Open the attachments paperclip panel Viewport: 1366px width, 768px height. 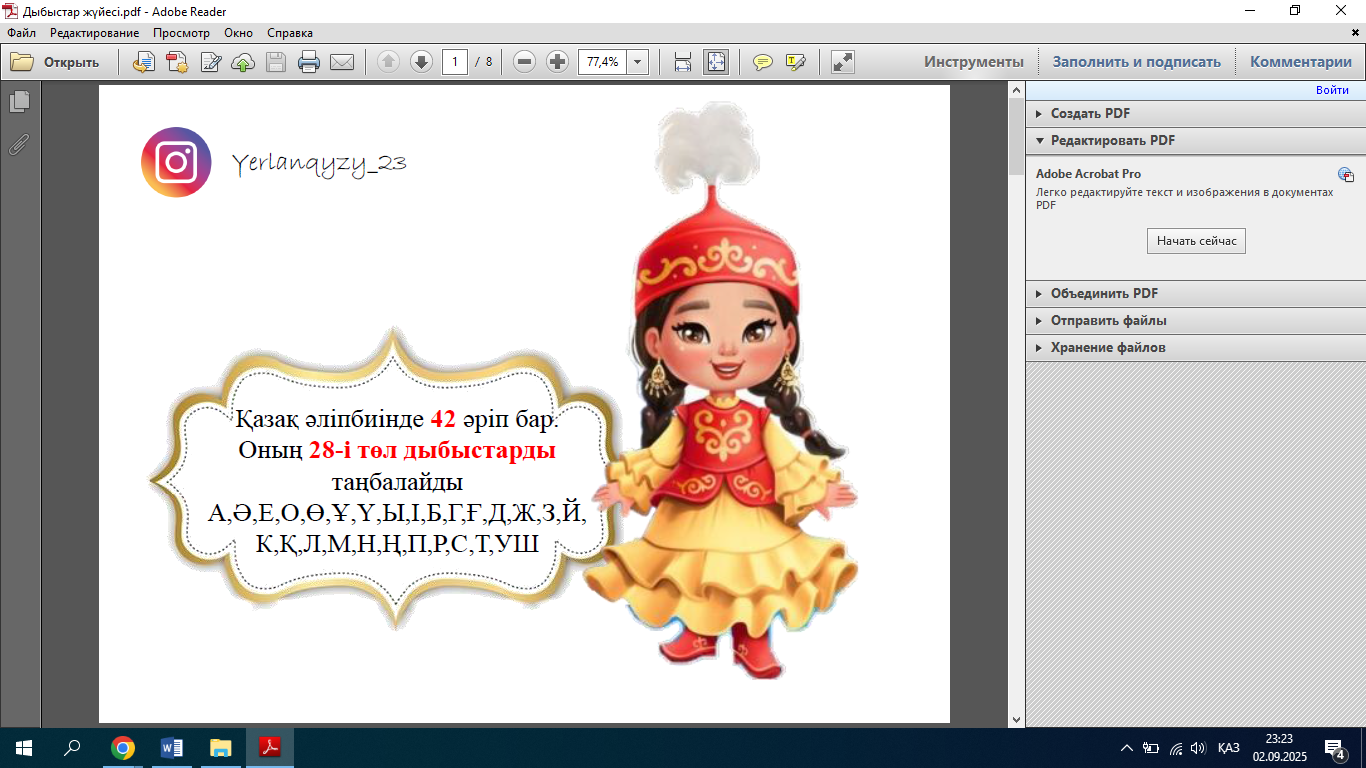19,144
